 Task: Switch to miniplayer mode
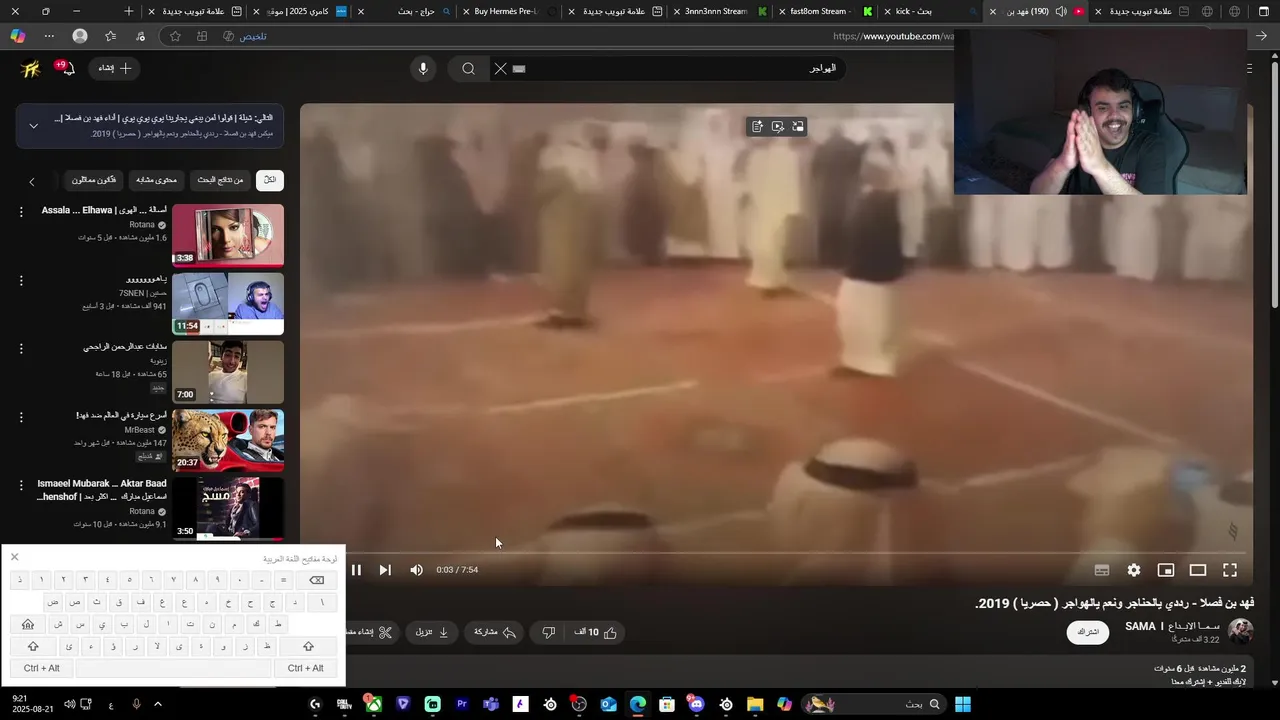pos(1166,570)
